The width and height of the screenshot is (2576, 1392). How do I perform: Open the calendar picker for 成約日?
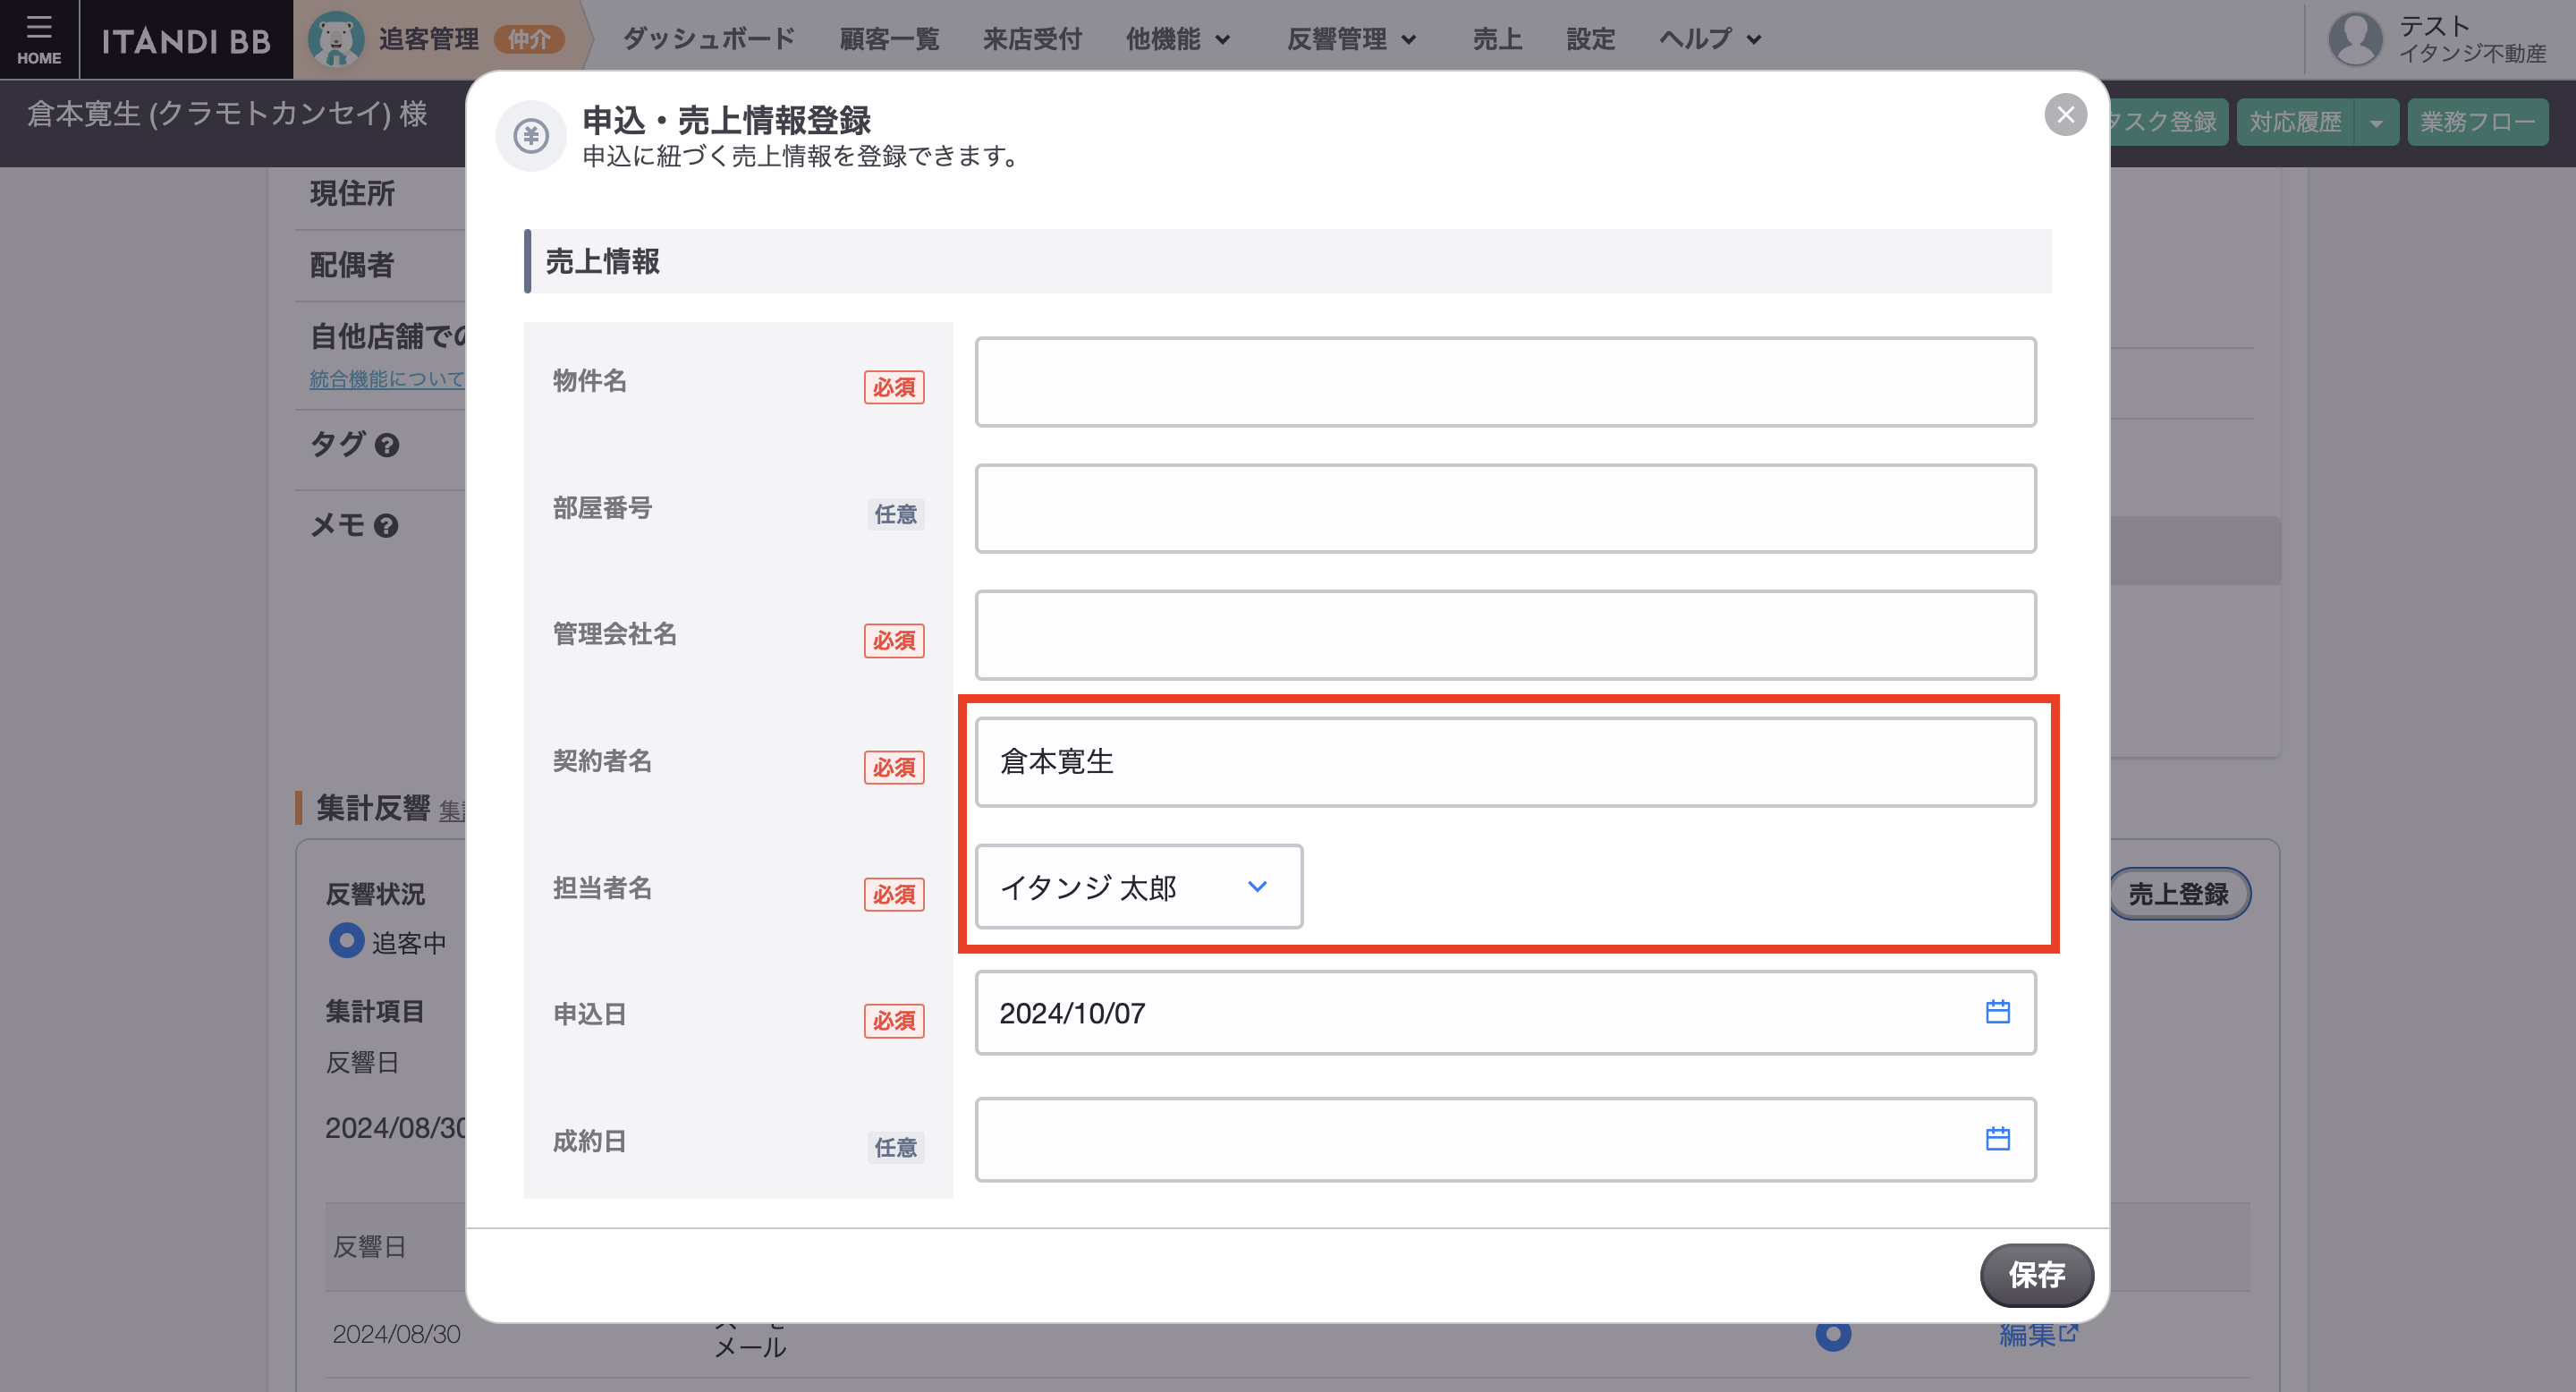[x=1997, y=1139]
